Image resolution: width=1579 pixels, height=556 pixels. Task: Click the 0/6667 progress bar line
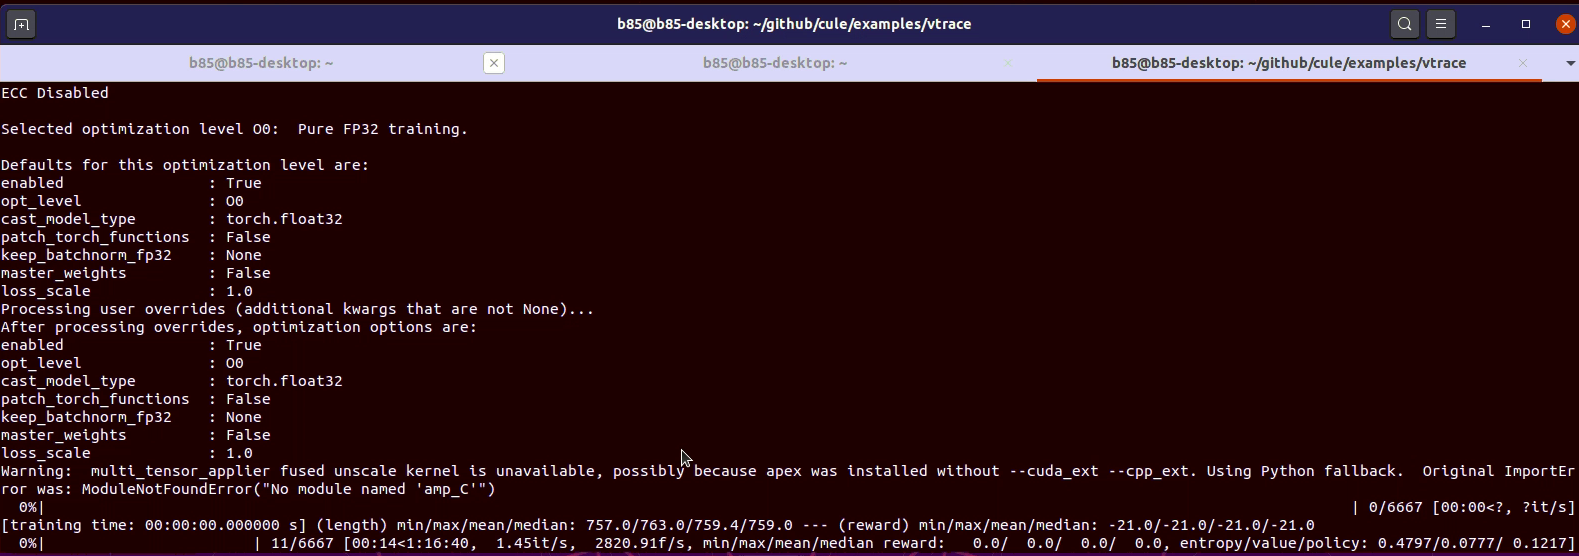(789, 507)
